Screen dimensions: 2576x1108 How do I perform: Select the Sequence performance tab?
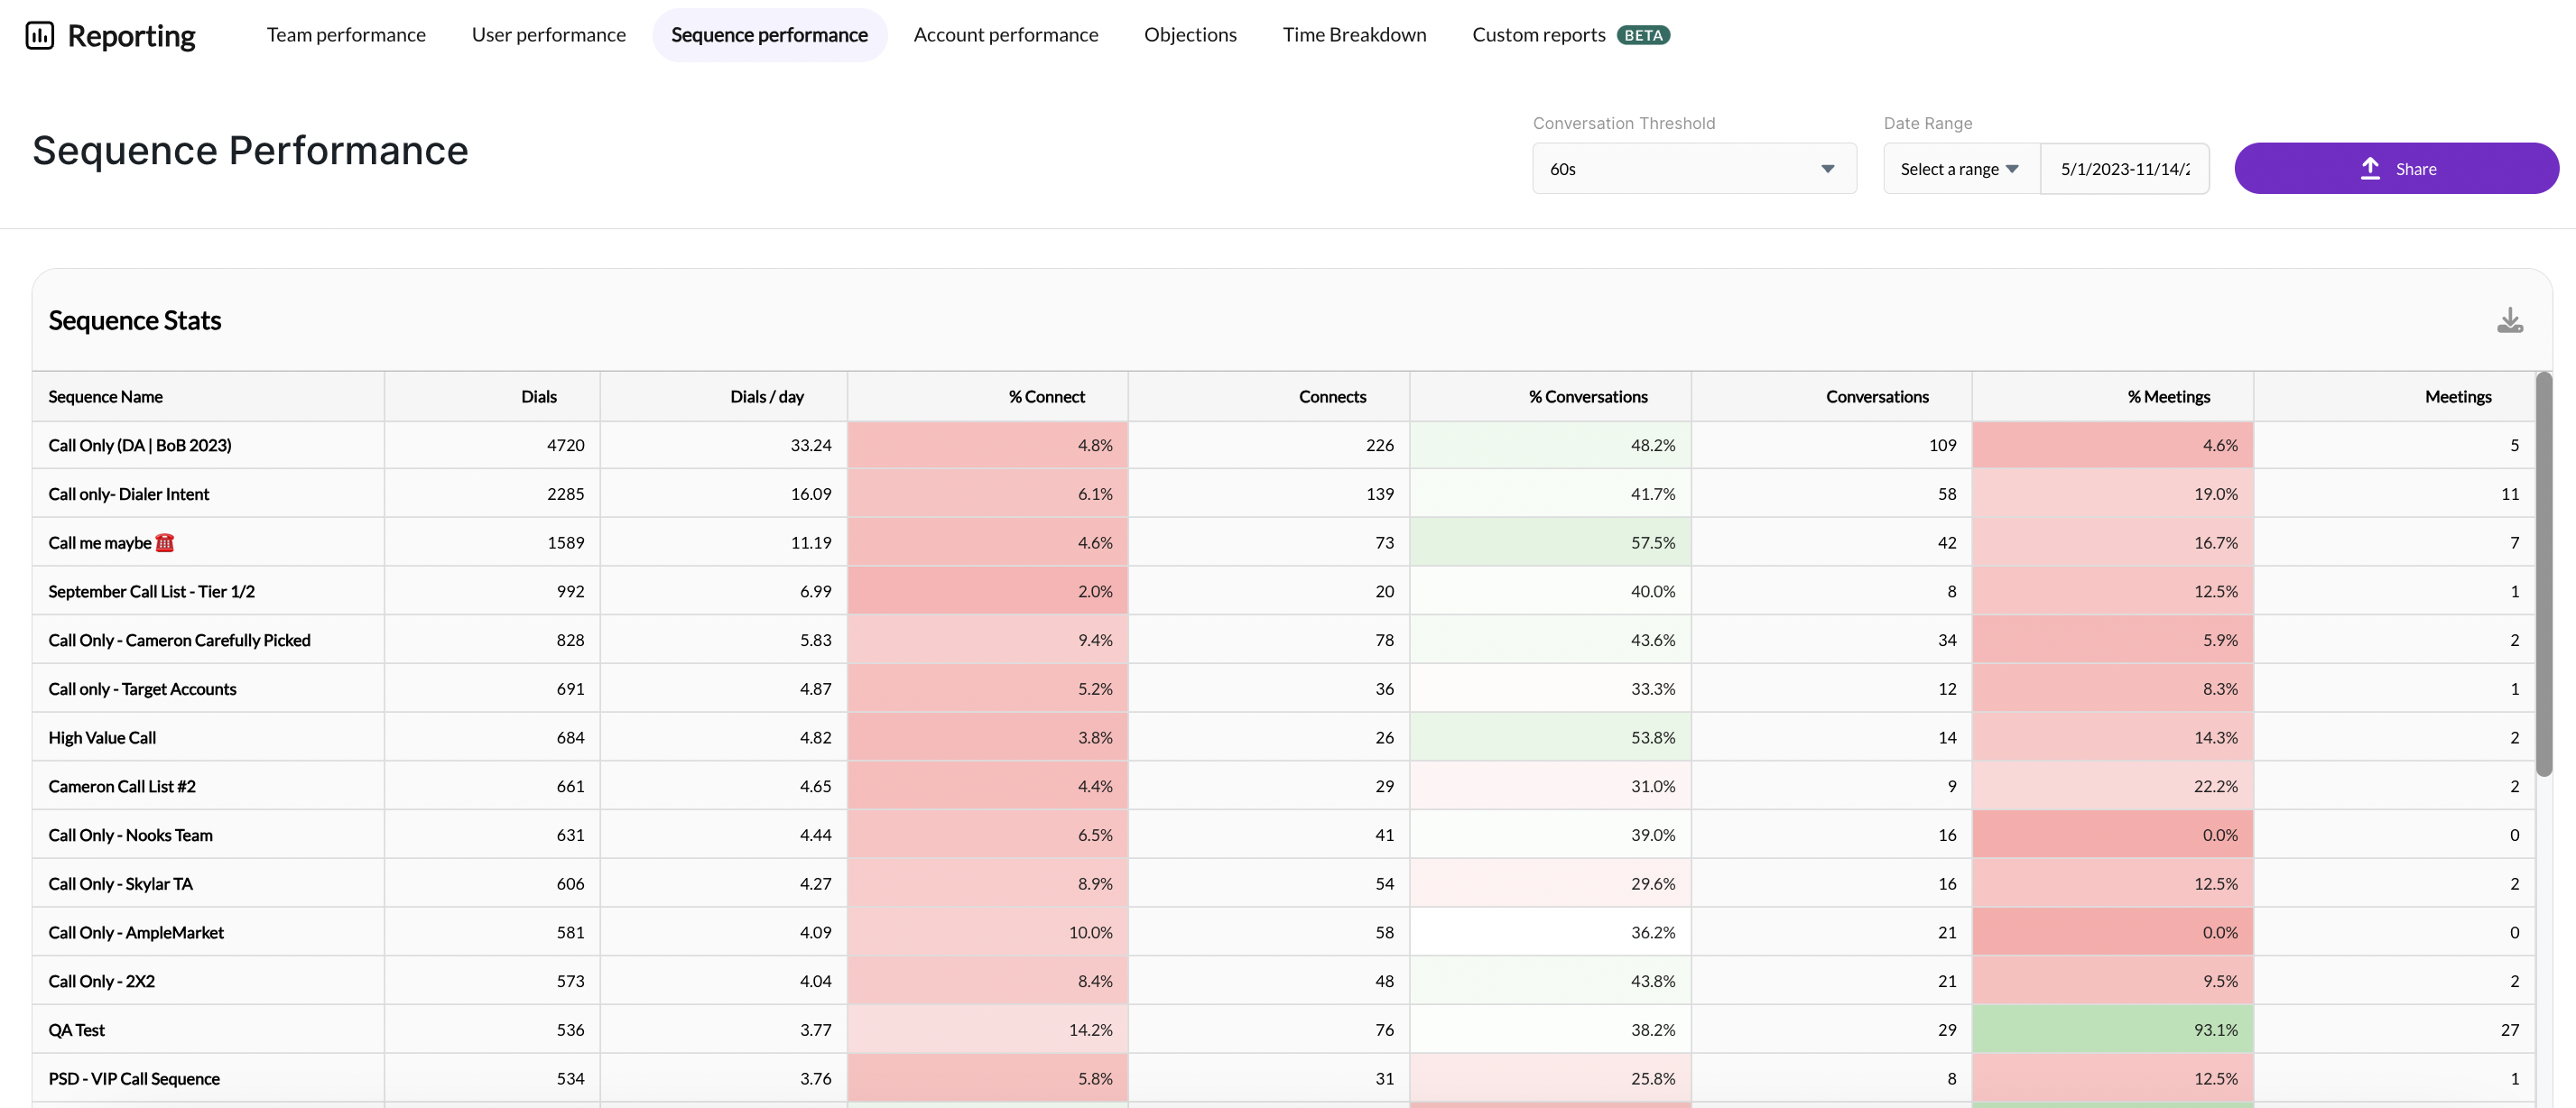point(770,35)
